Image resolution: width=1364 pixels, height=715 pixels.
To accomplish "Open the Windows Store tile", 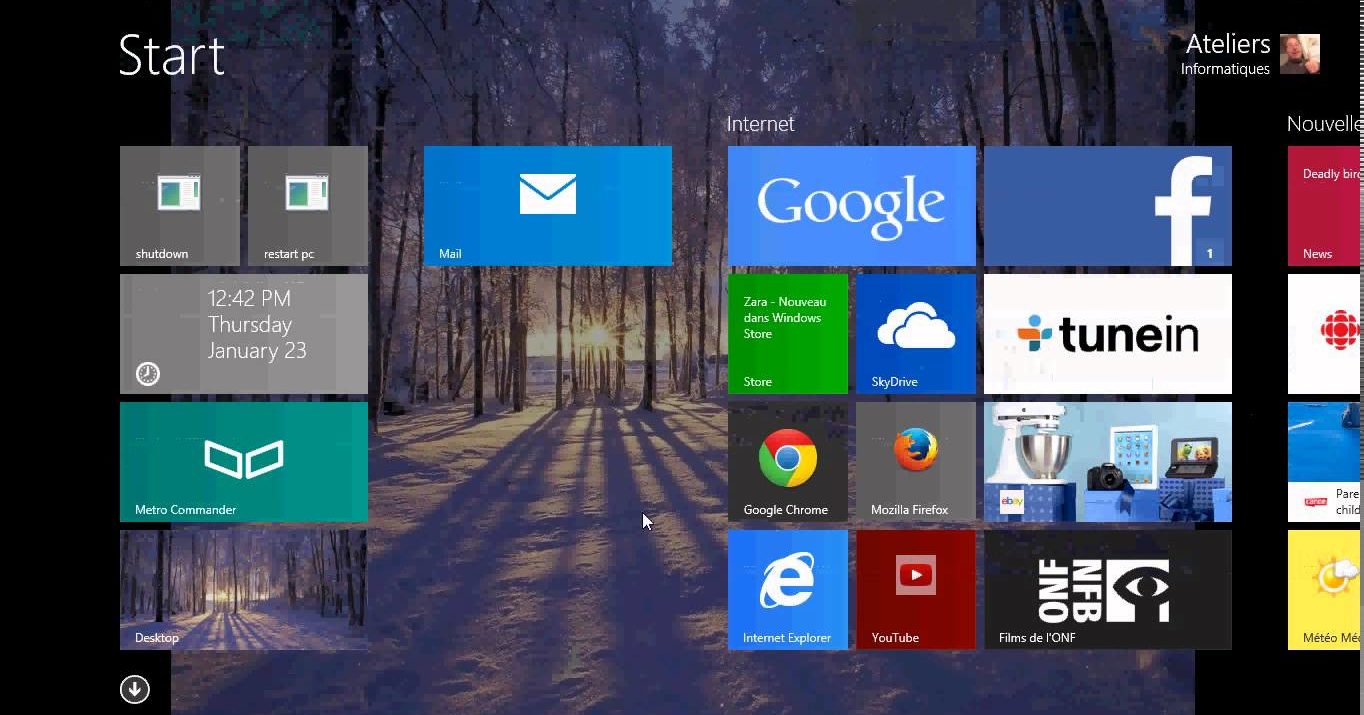I will coord(787,333).
